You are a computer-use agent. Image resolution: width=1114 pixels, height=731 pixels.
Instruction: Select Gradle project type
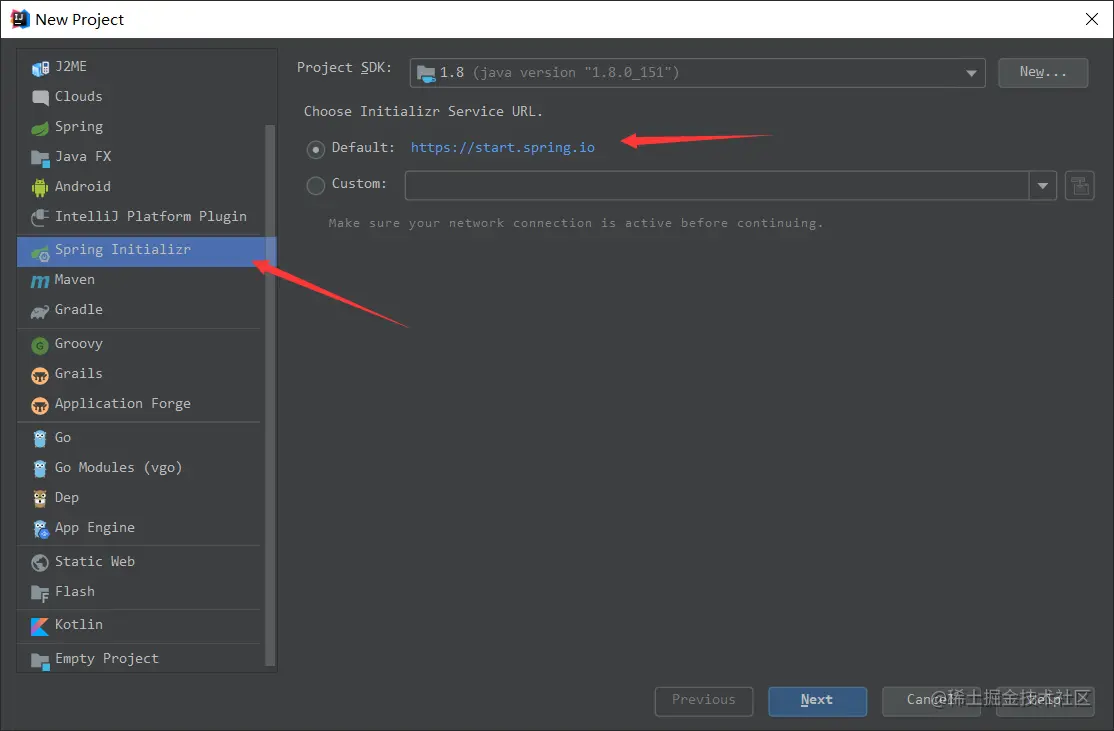tap(139, 310)
